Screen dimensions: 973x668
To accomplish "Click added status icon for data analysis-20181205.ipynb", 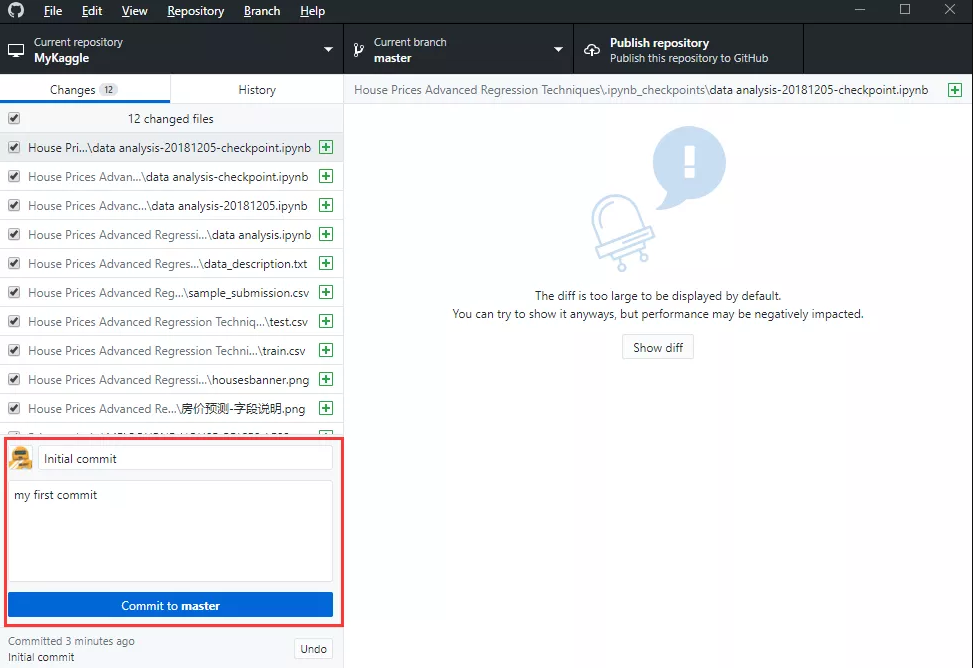I will (326, 205).
